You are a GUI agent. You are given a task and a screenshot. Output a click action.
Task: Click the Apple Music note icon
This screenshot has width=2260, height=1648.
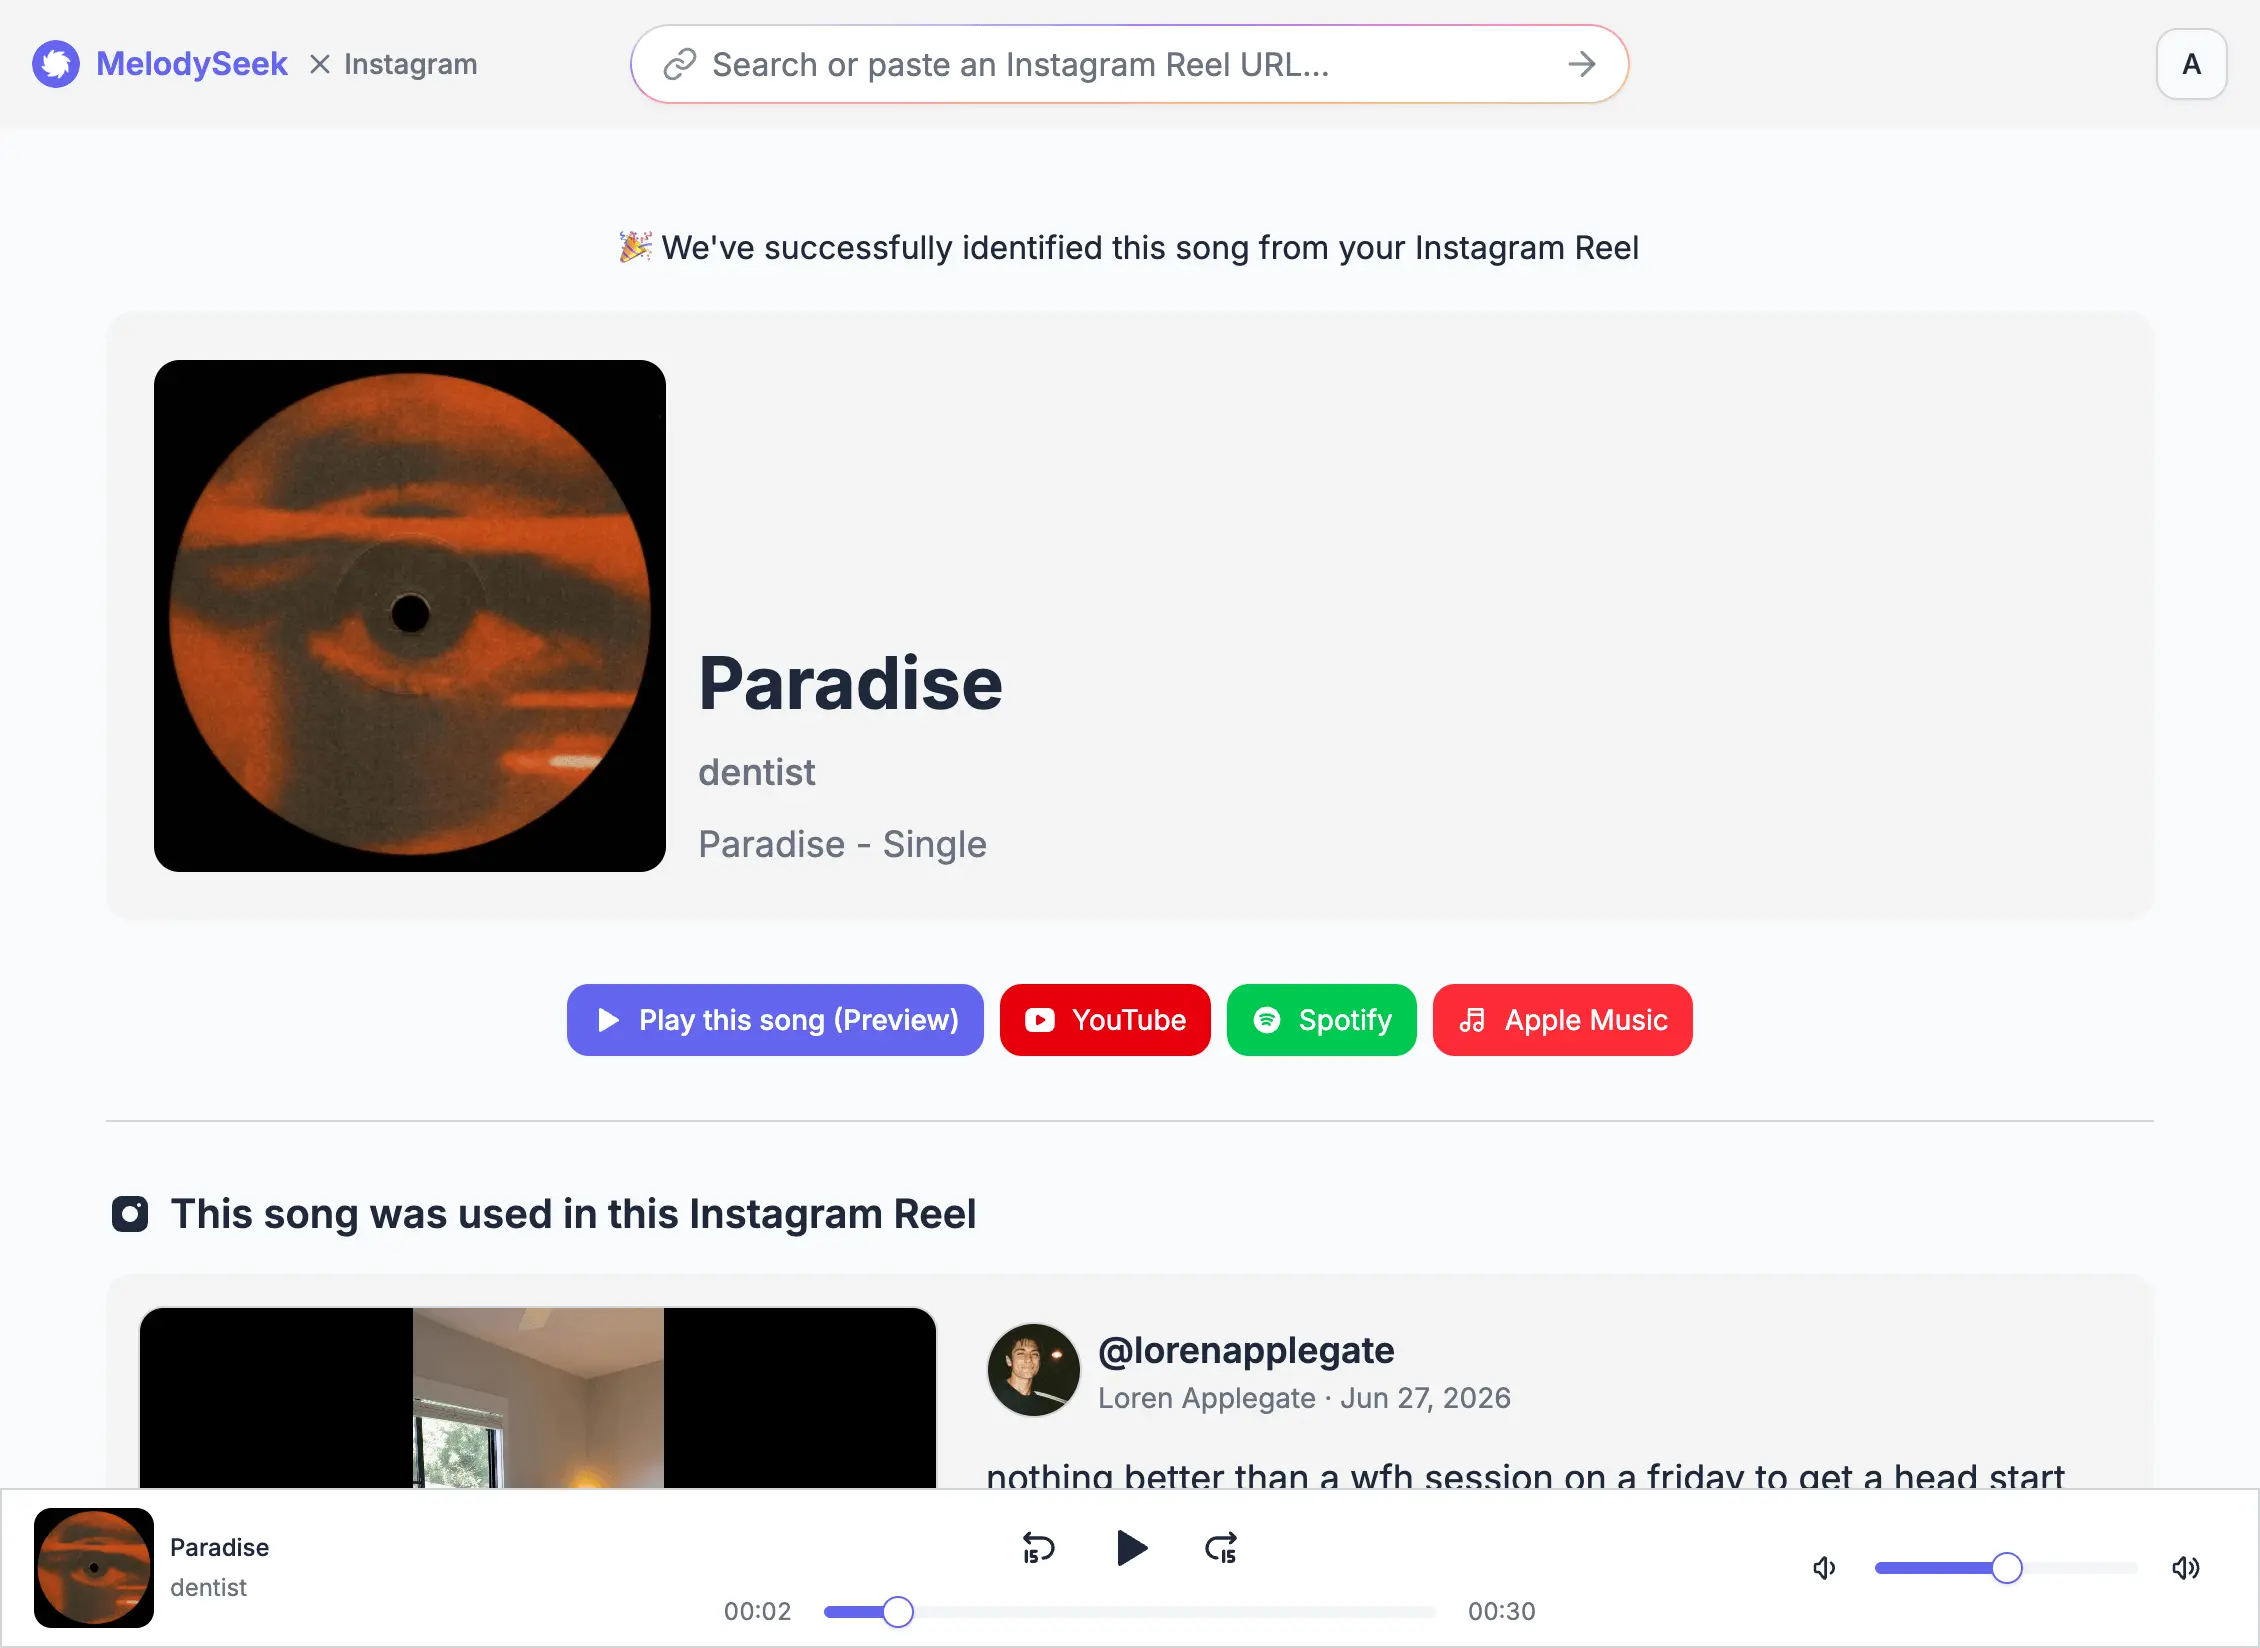[x=1472, y=1020]
